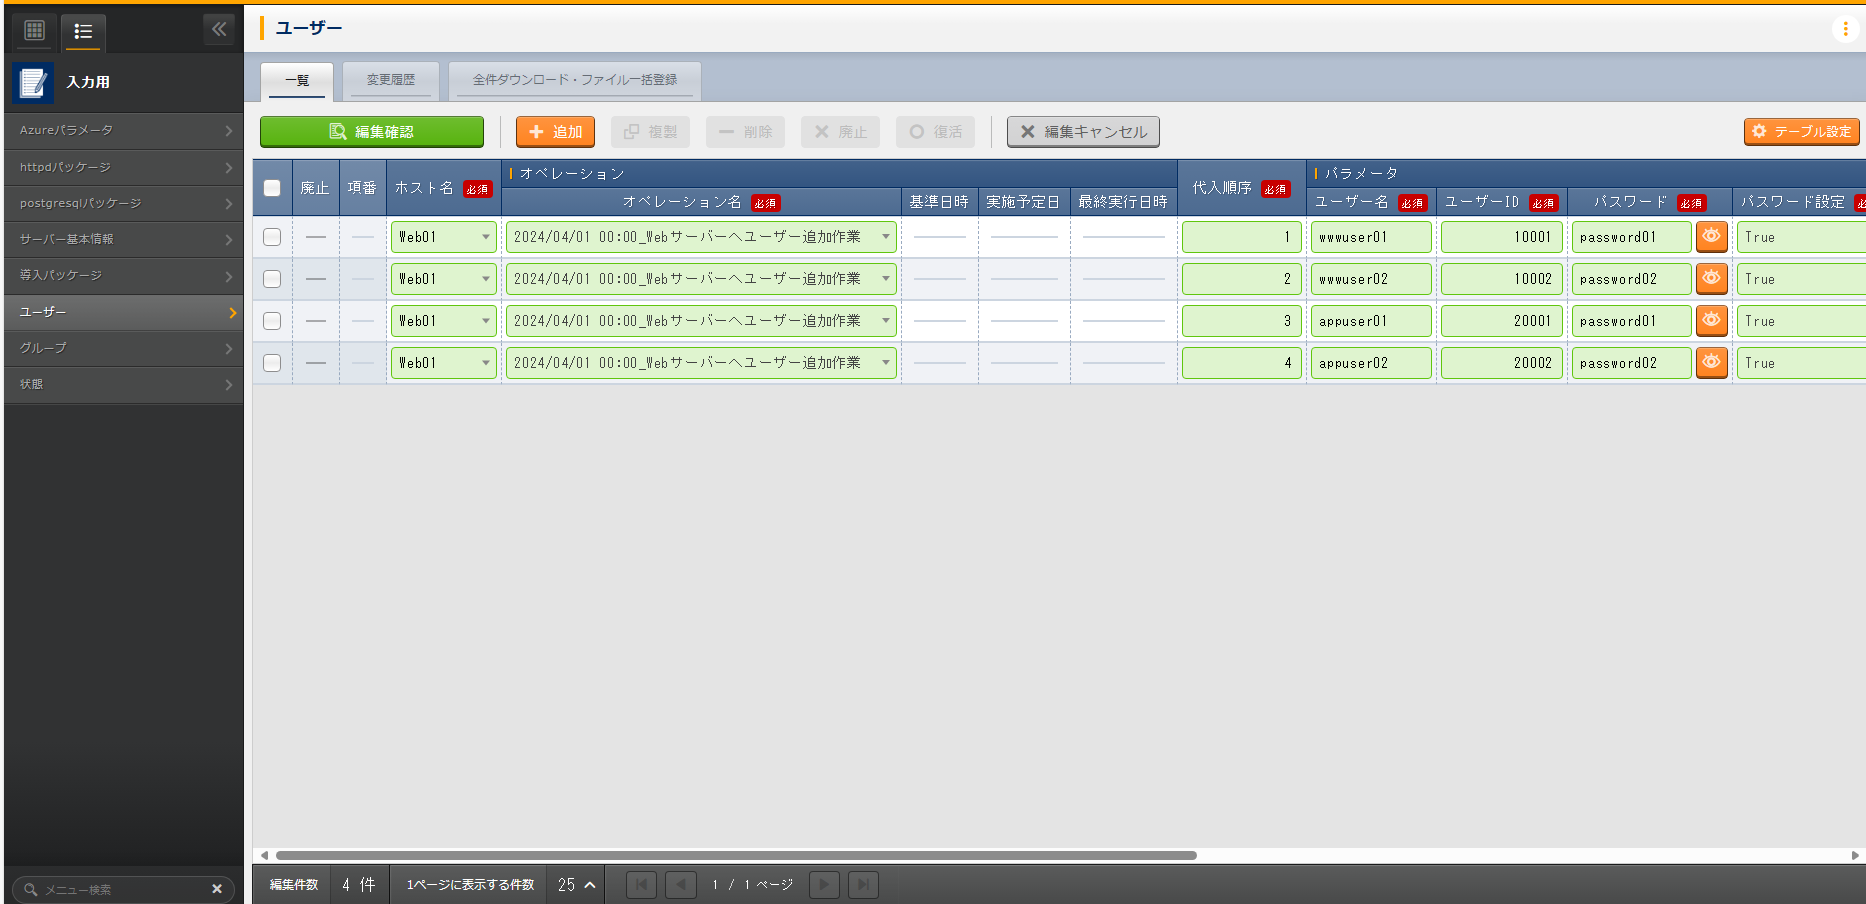Change the items-per-page value of 25

576,885
